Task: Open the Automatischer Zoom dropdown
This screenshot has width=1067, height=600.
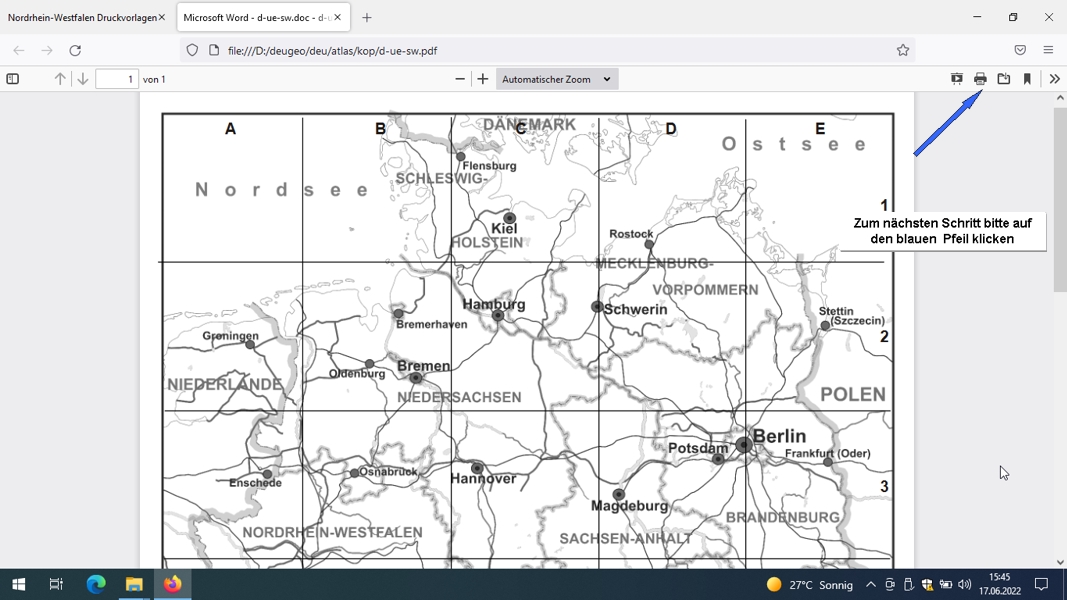Action: [x=557, y=79]
